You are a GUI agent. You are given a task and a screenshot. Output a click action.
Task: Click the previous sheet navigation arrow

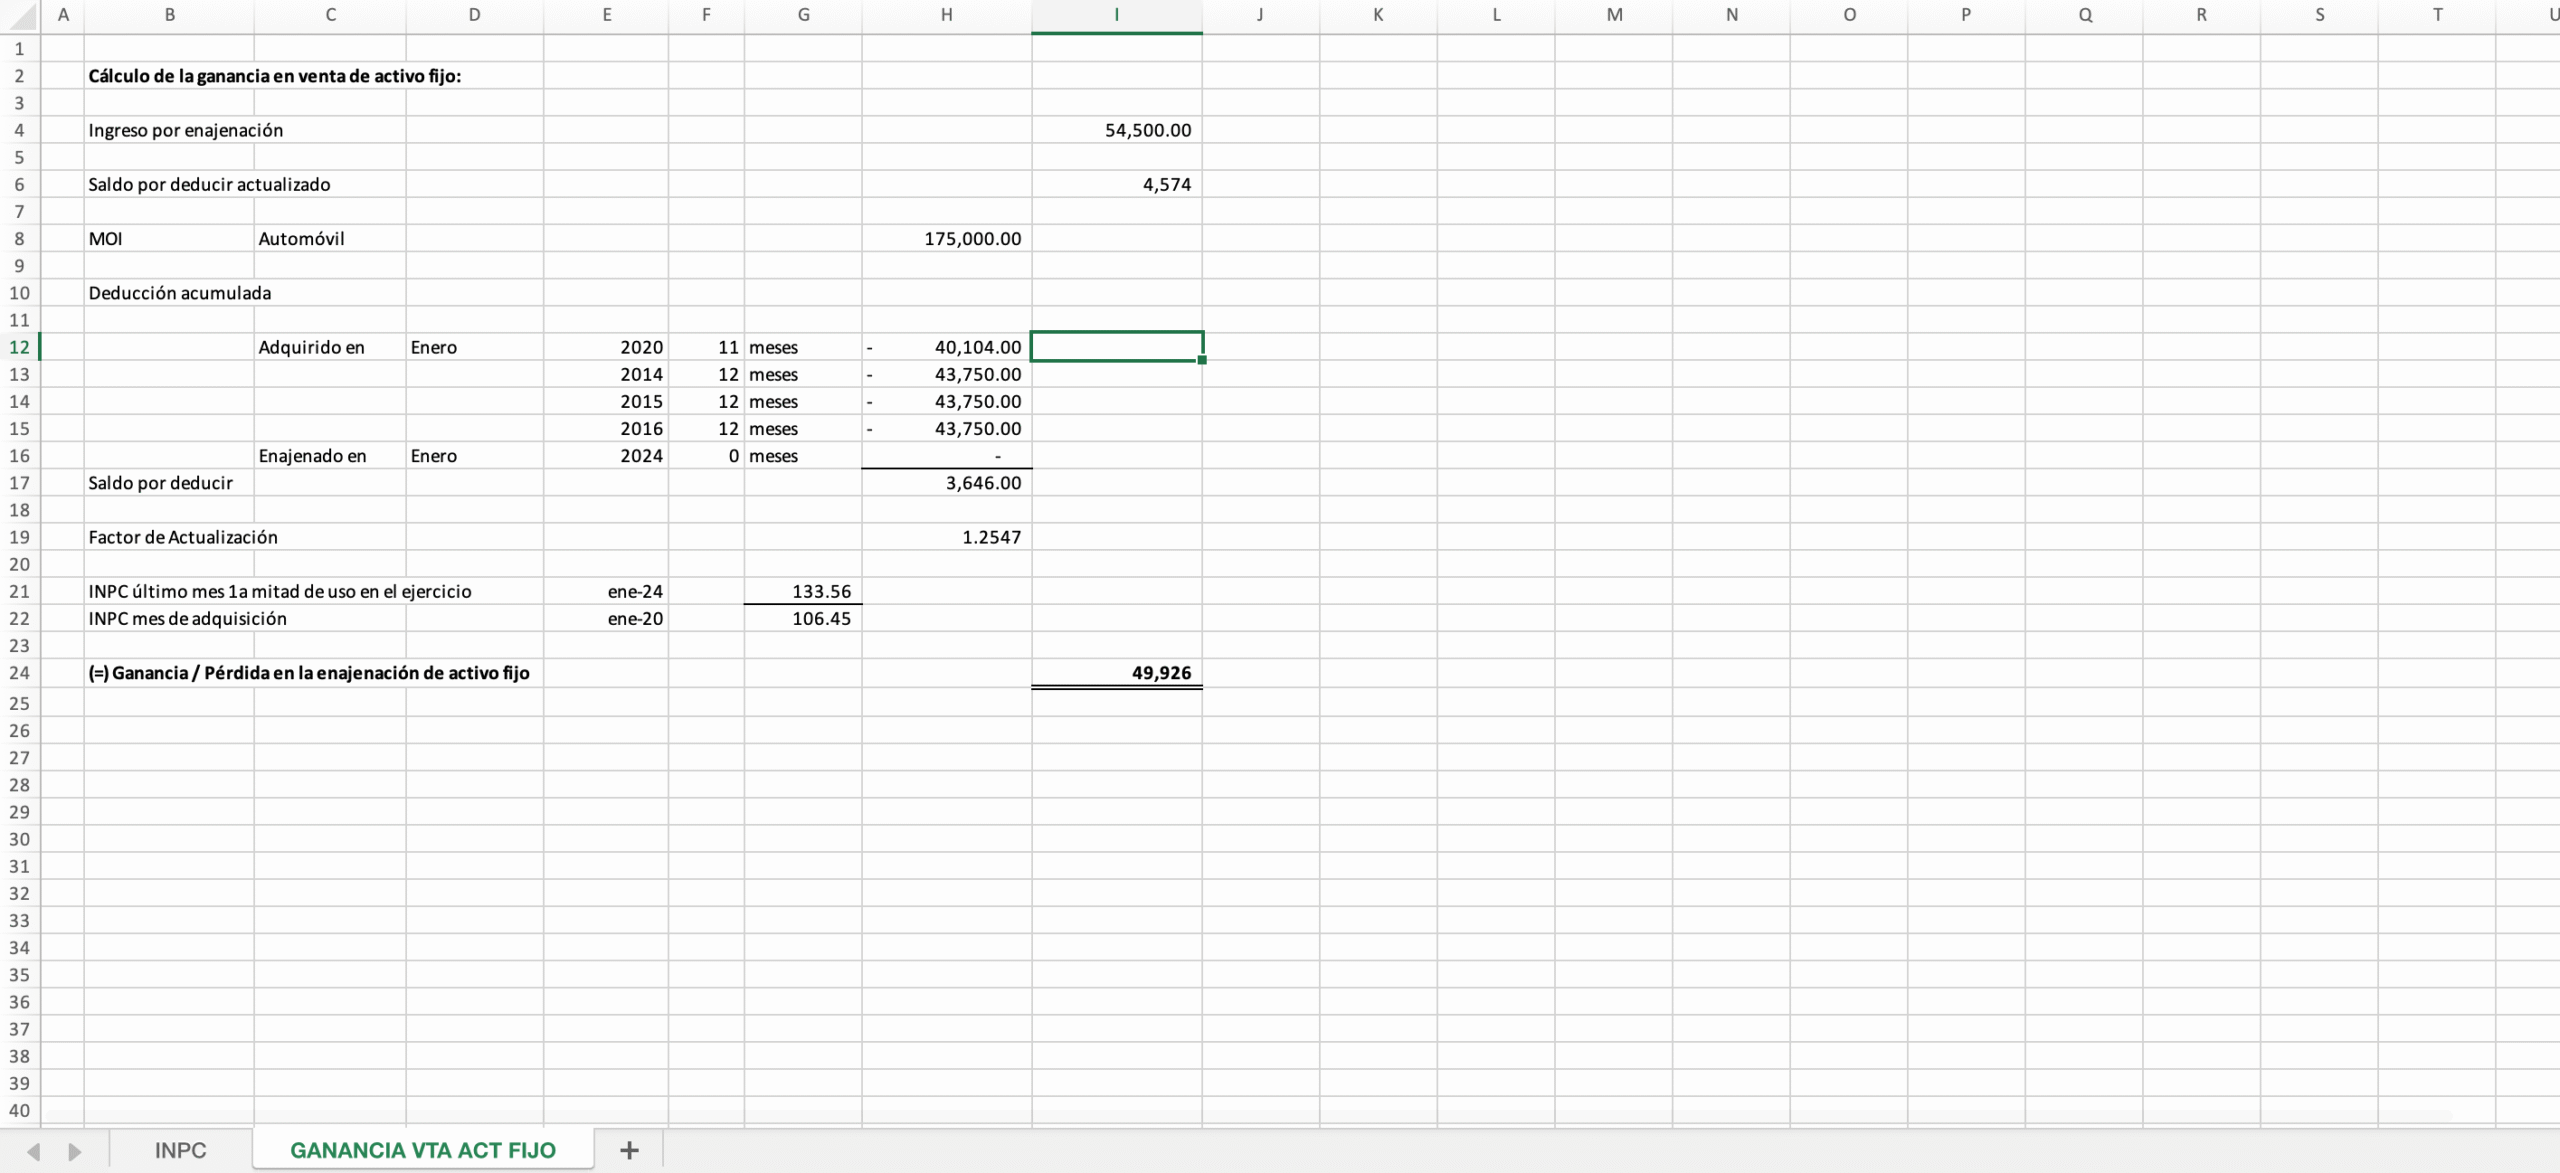pos(33,1151)
